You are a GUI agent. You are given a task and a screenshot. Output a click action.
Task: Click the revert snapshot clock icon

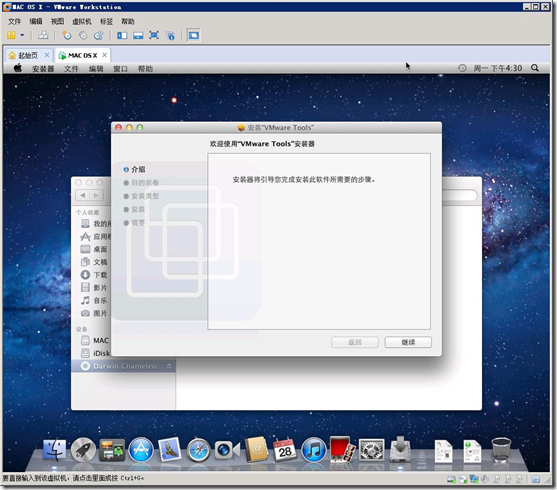pyautogui.click(x=83, y=35)
